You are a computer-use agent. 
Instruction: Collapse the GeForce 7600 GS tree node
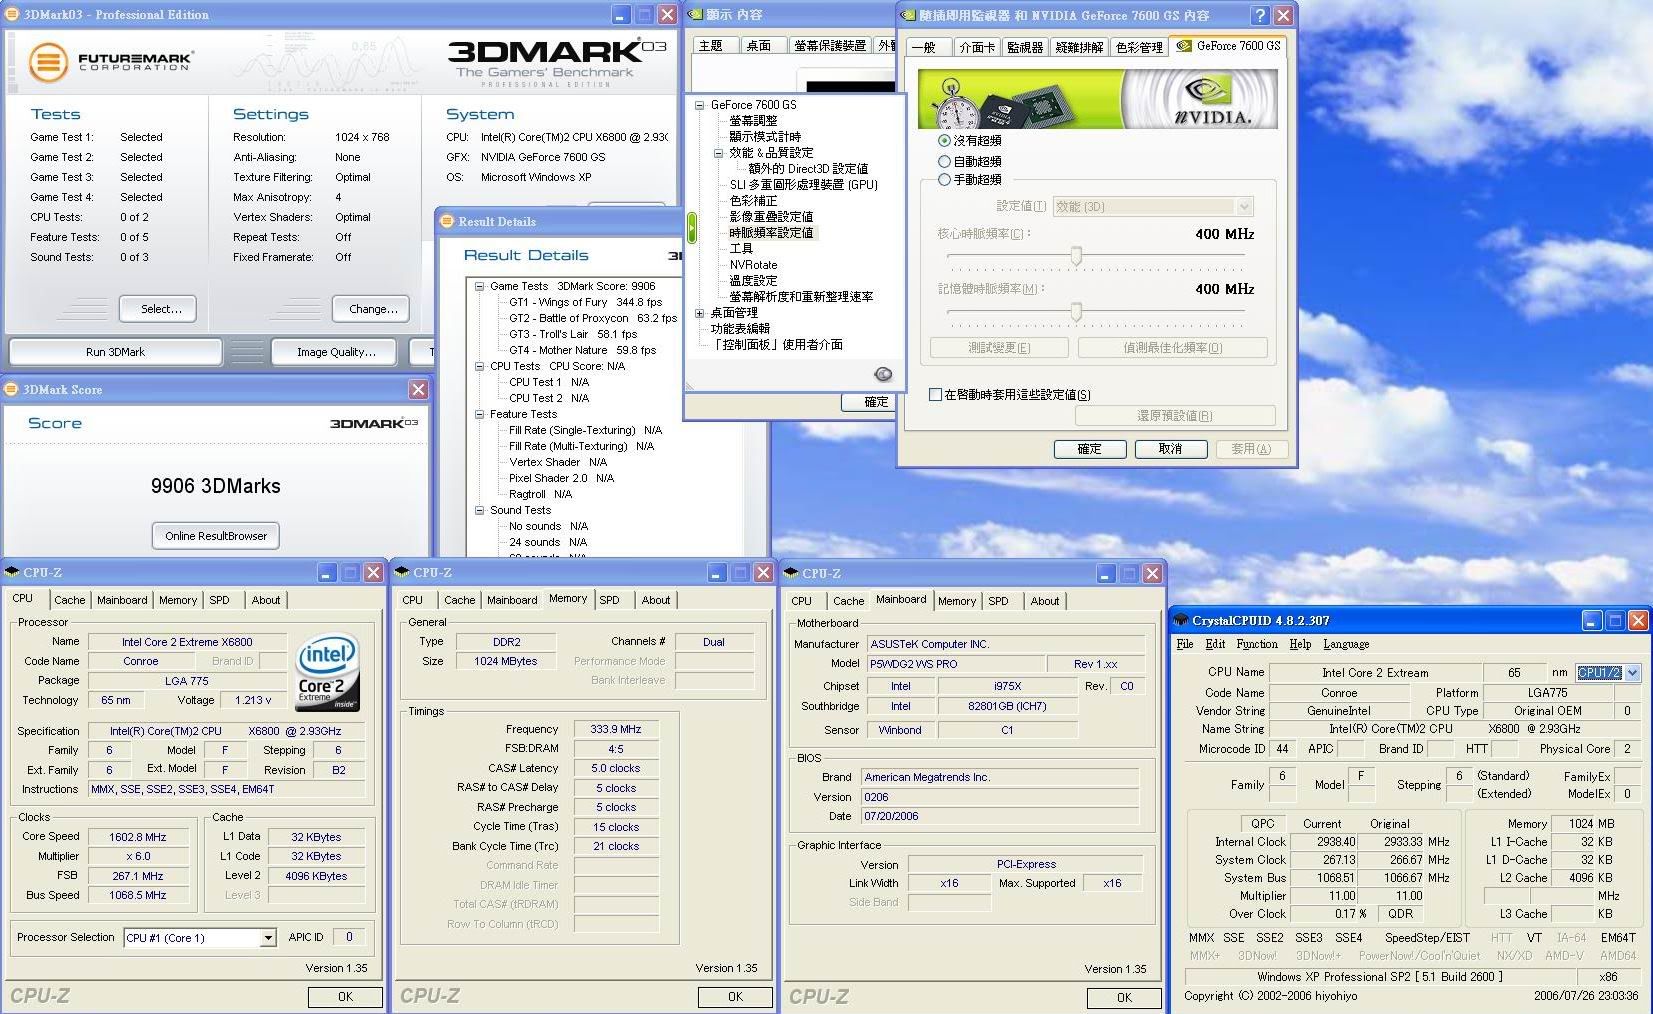(x=699, y=105)
